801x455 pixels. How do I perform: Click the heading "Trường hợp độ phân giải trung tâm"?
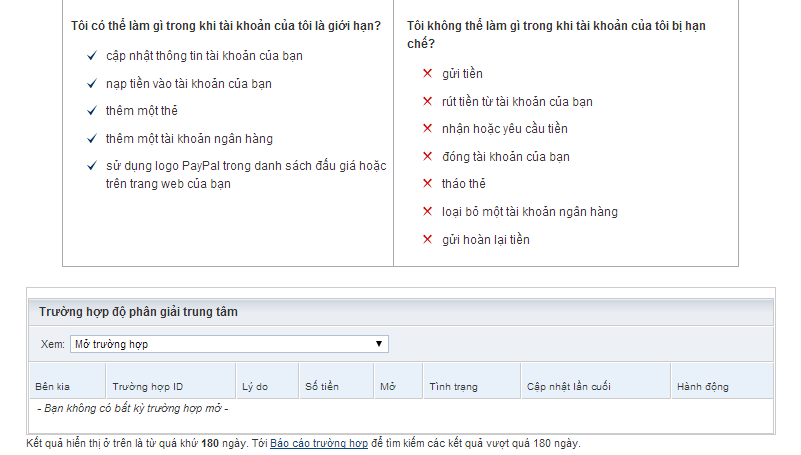138,312
